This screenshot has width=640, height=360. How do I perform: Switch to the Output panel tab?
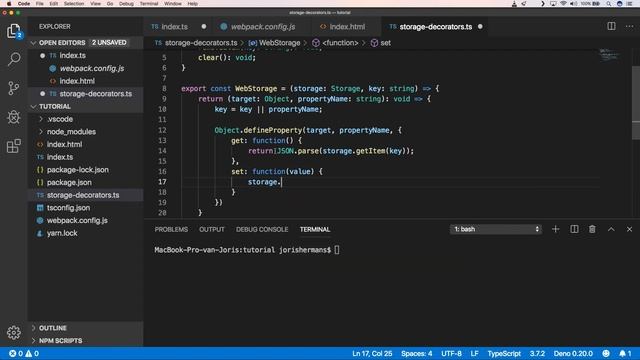click(x=211, y=229)
